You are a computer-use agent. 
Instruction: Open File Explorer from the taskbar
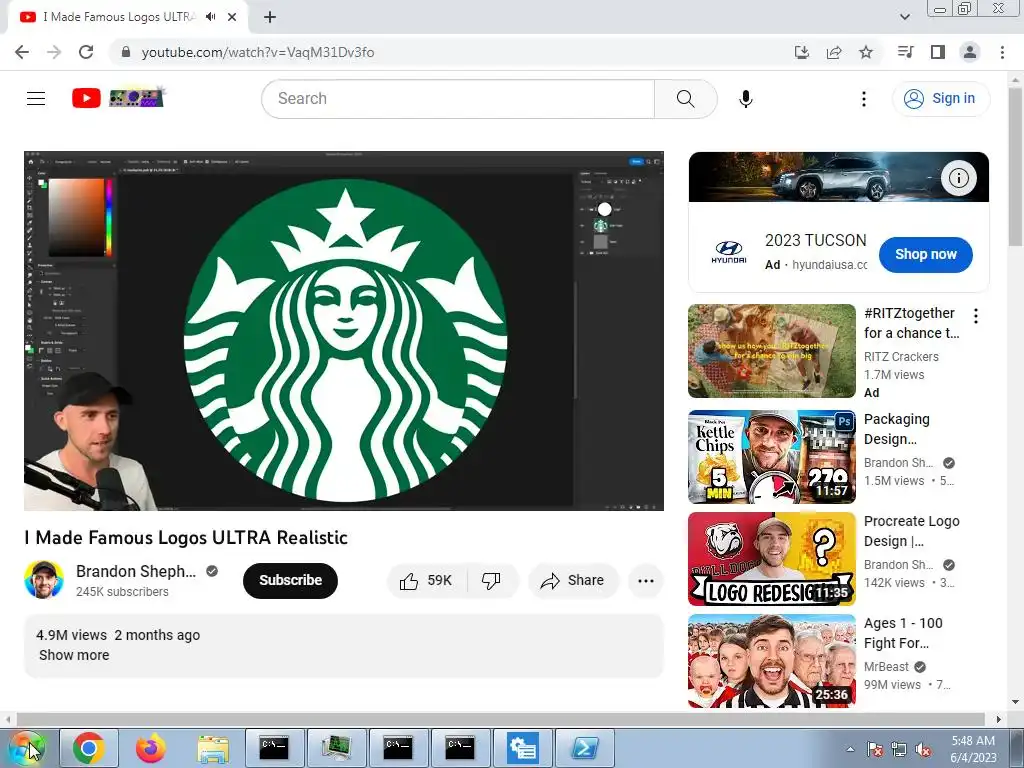click(x=213, y=748)
